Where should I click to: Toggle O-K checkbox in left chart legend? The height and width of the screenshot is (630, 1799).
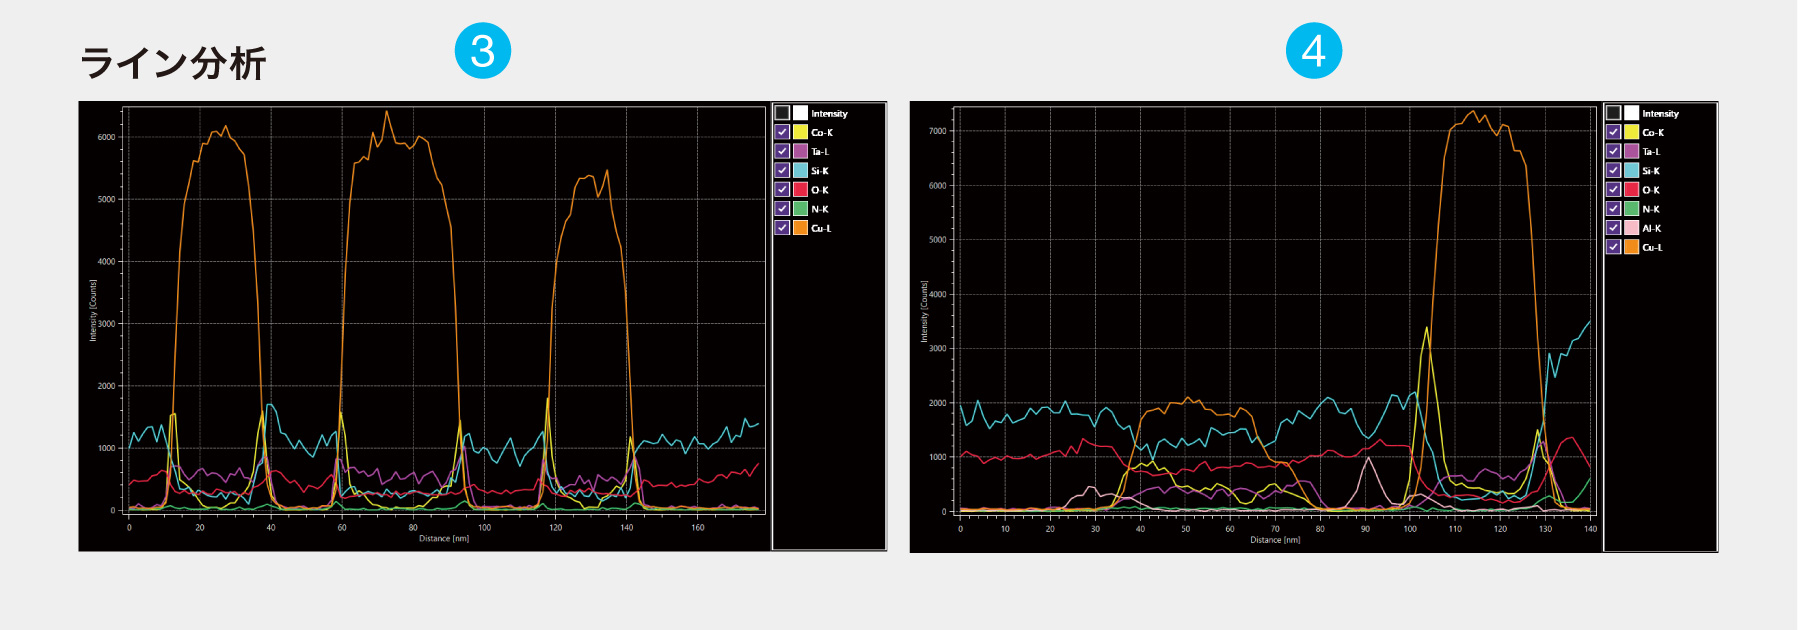(782, 189)
